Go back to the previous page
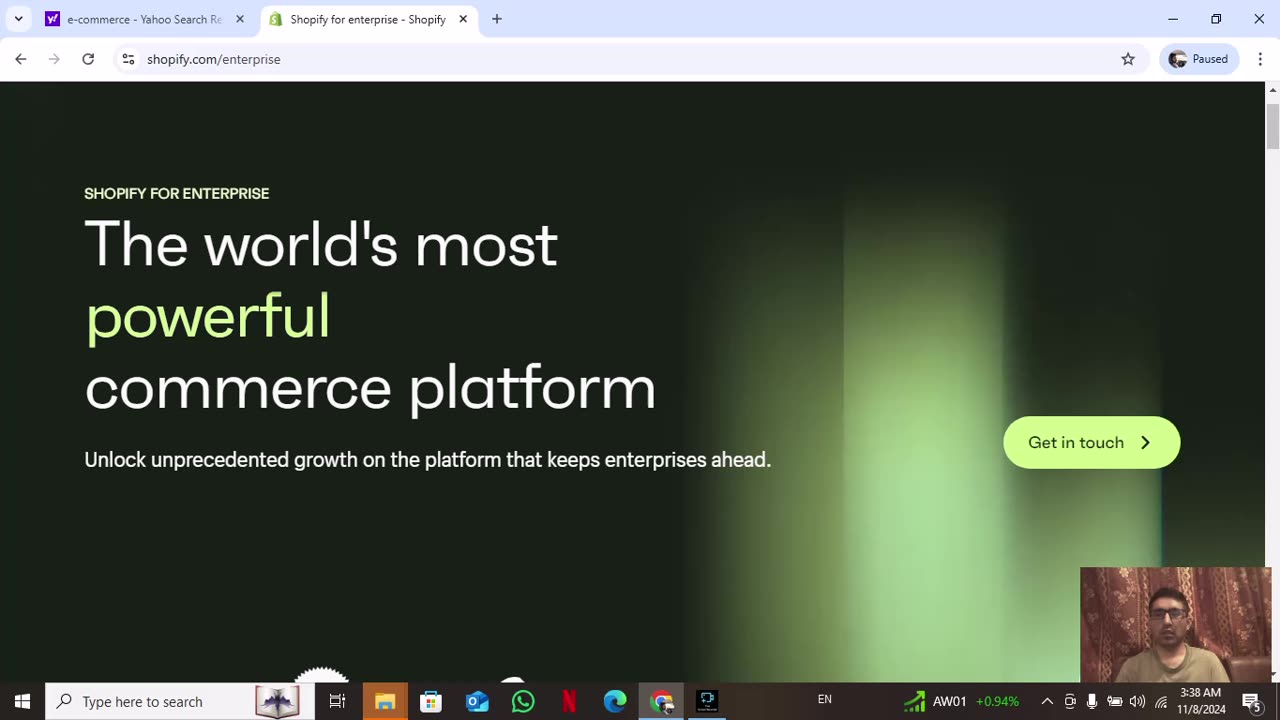1280x720 pixels. point(21,59)
